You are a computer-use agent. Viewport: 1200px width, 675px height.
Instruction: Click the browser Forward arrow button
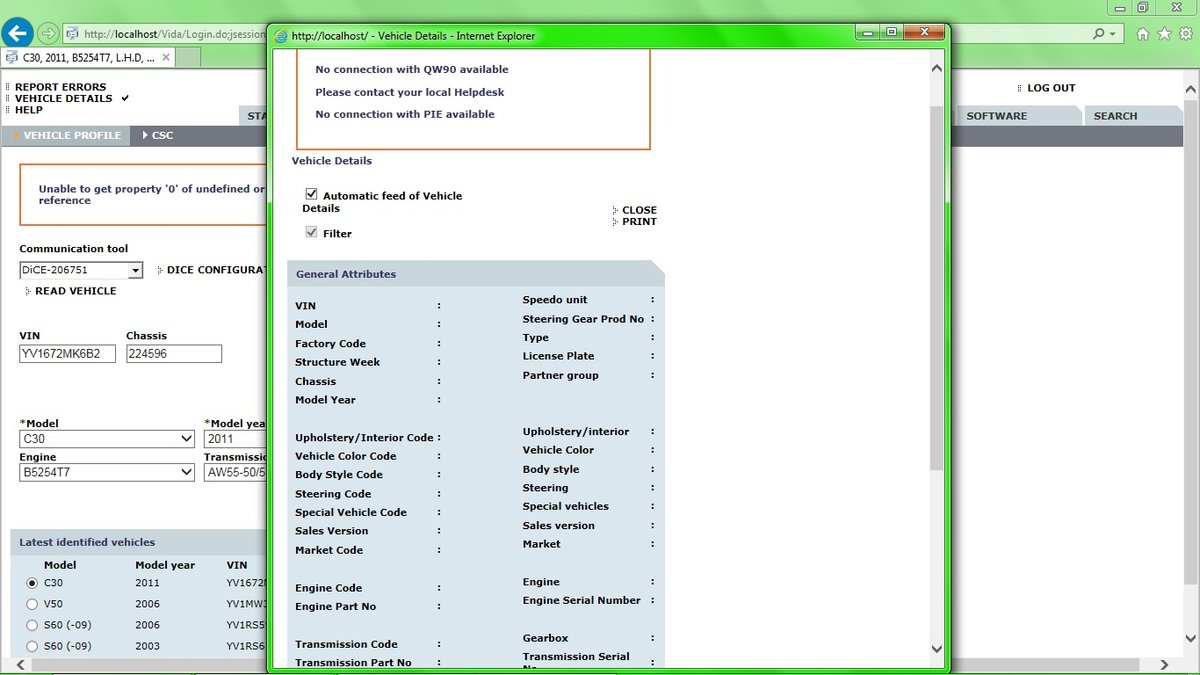(48, 34)
